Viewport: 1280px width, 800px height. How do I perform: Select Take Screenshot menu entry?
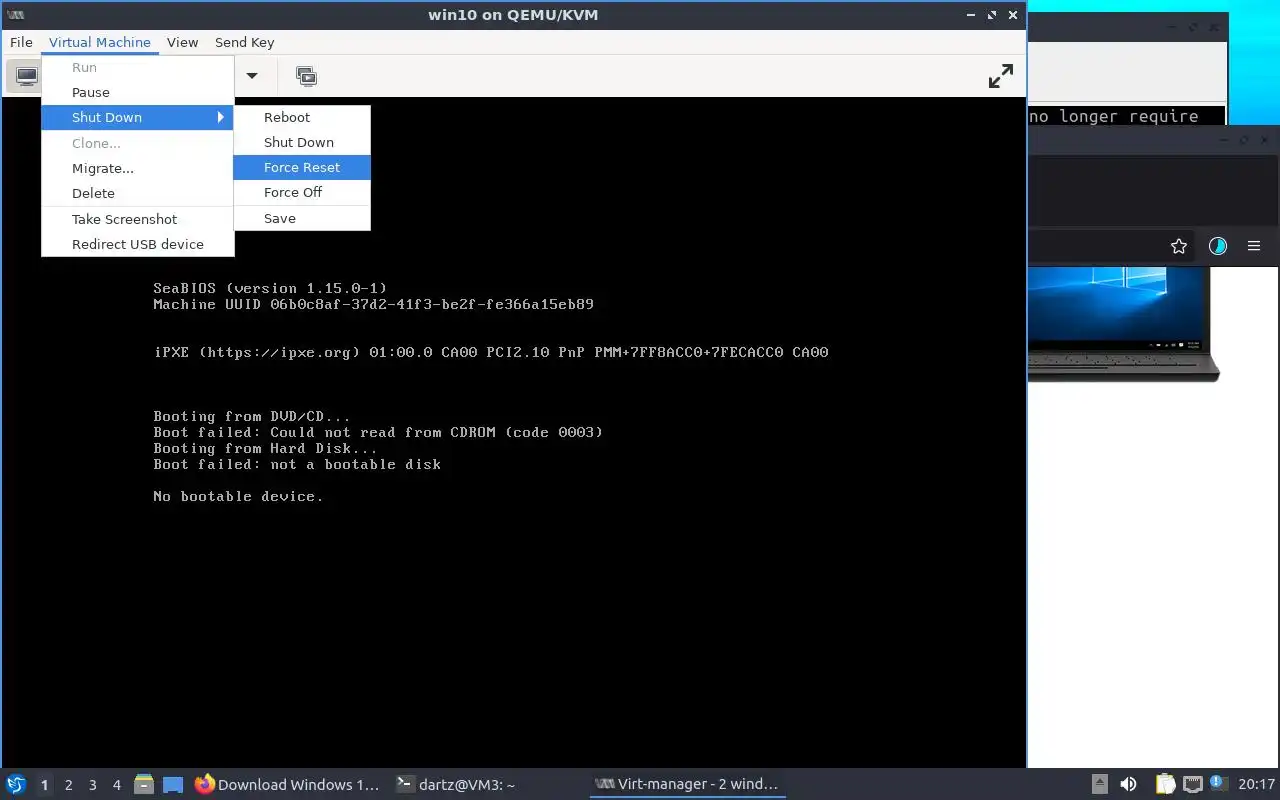(x=138, y=219)
